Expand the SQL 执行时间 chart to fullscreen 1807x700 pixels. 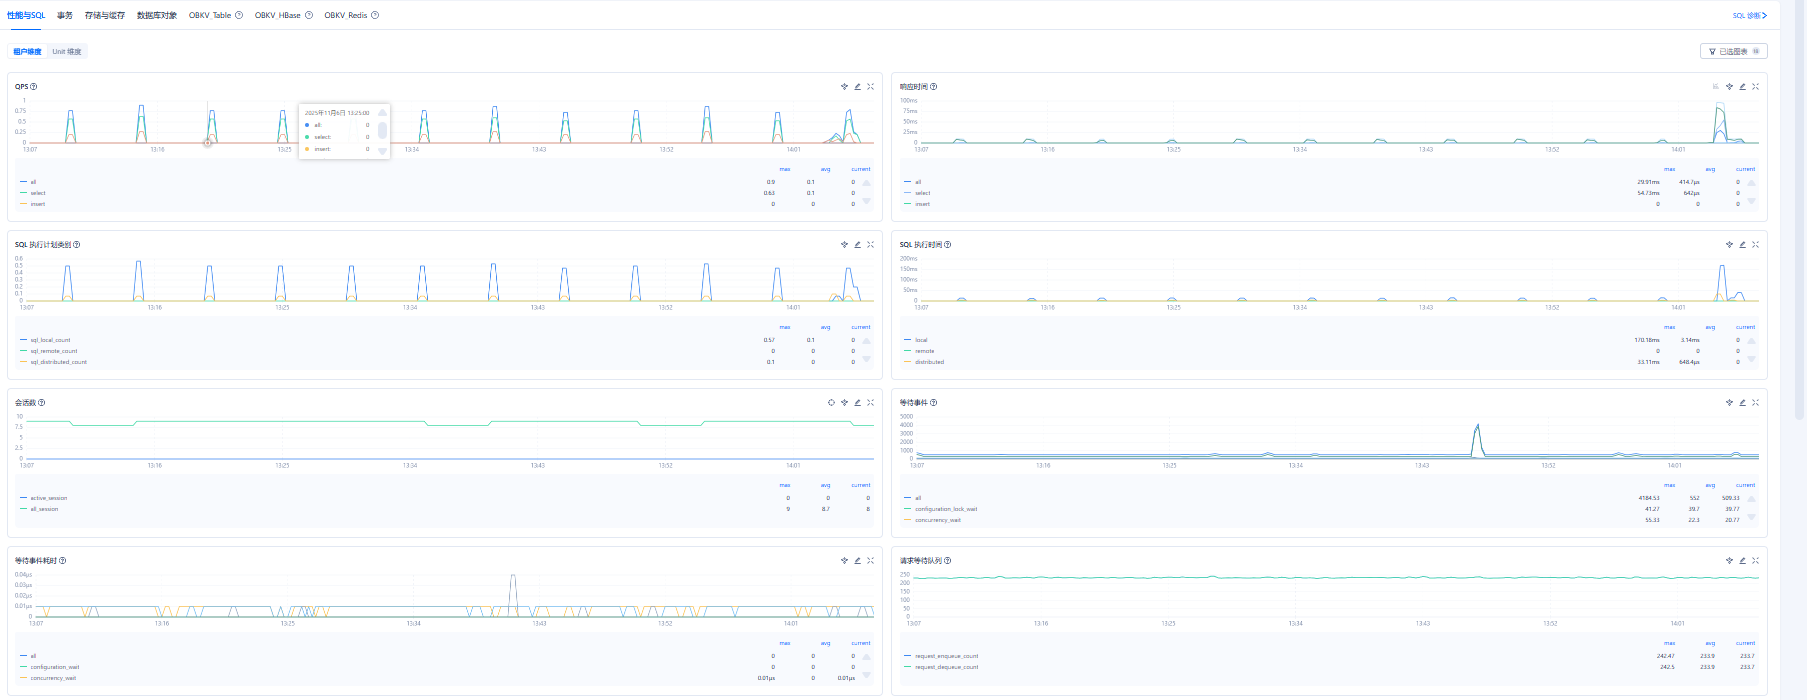point(1755,245)
